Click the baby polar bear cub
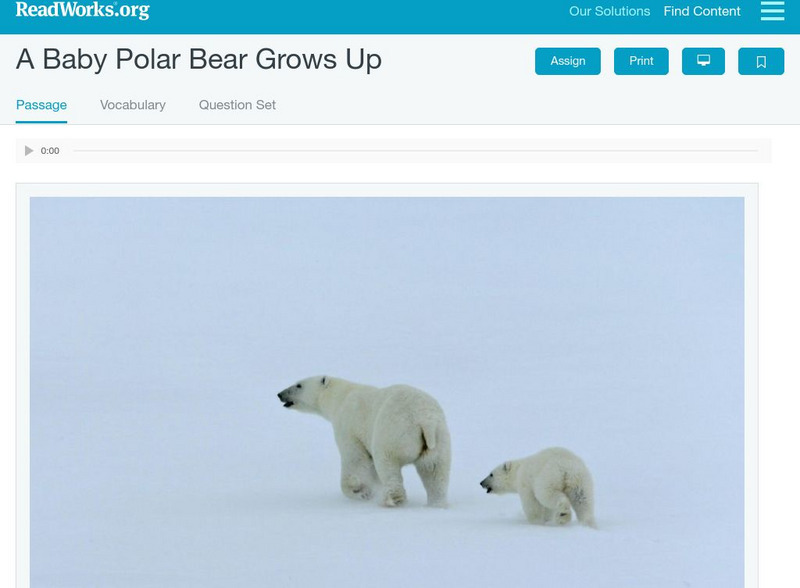The height and width of the screenshot is (588, 800). pos(539,487)
